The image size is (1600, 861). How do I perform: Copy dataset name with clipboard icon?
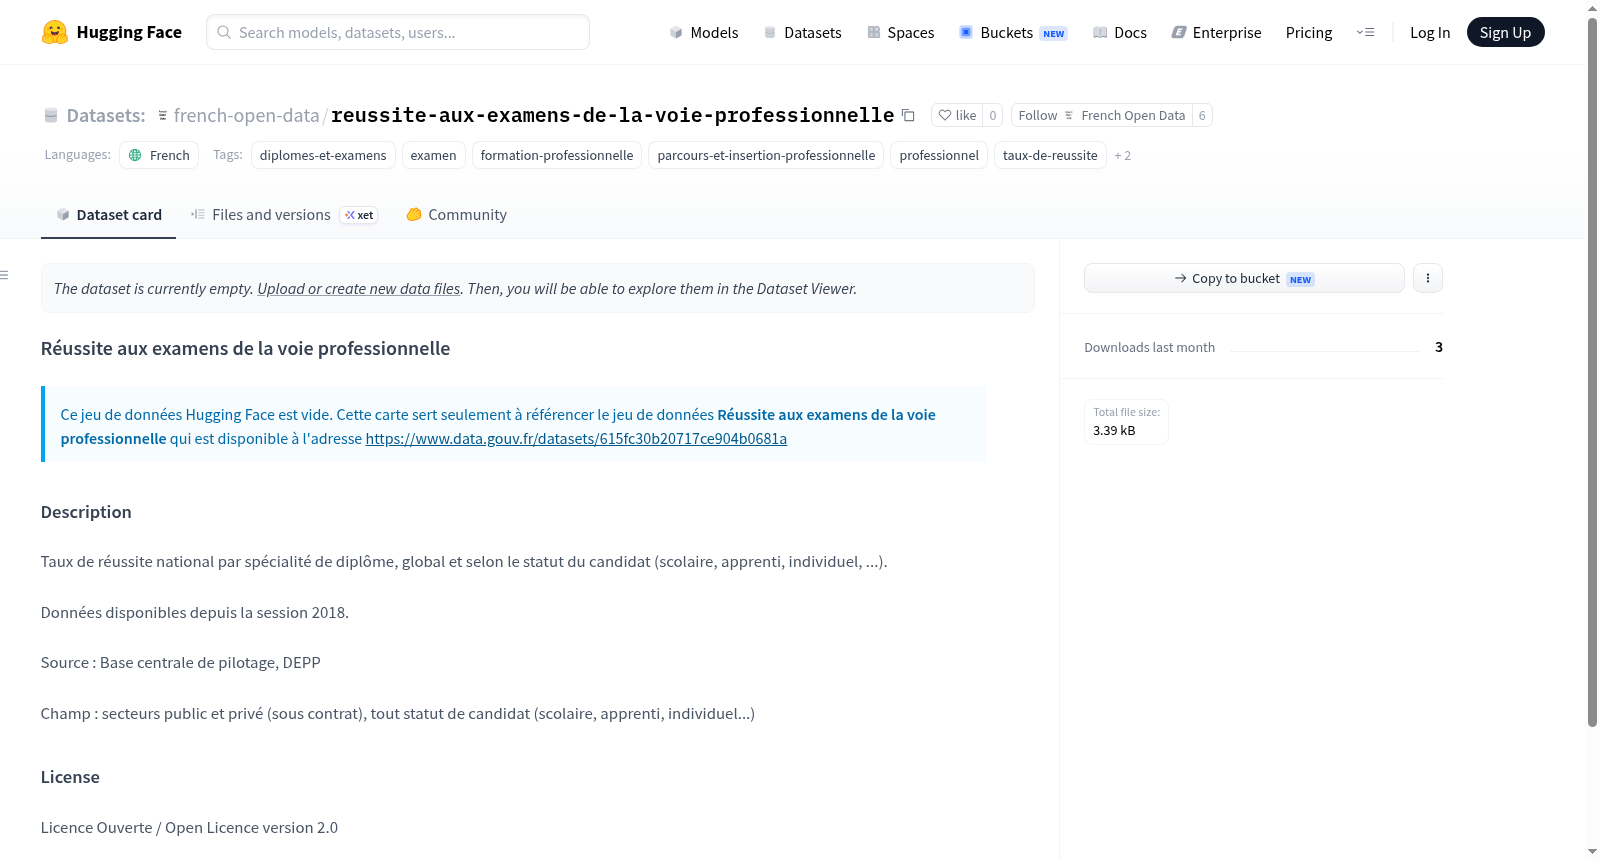click(x=908, y=115)
